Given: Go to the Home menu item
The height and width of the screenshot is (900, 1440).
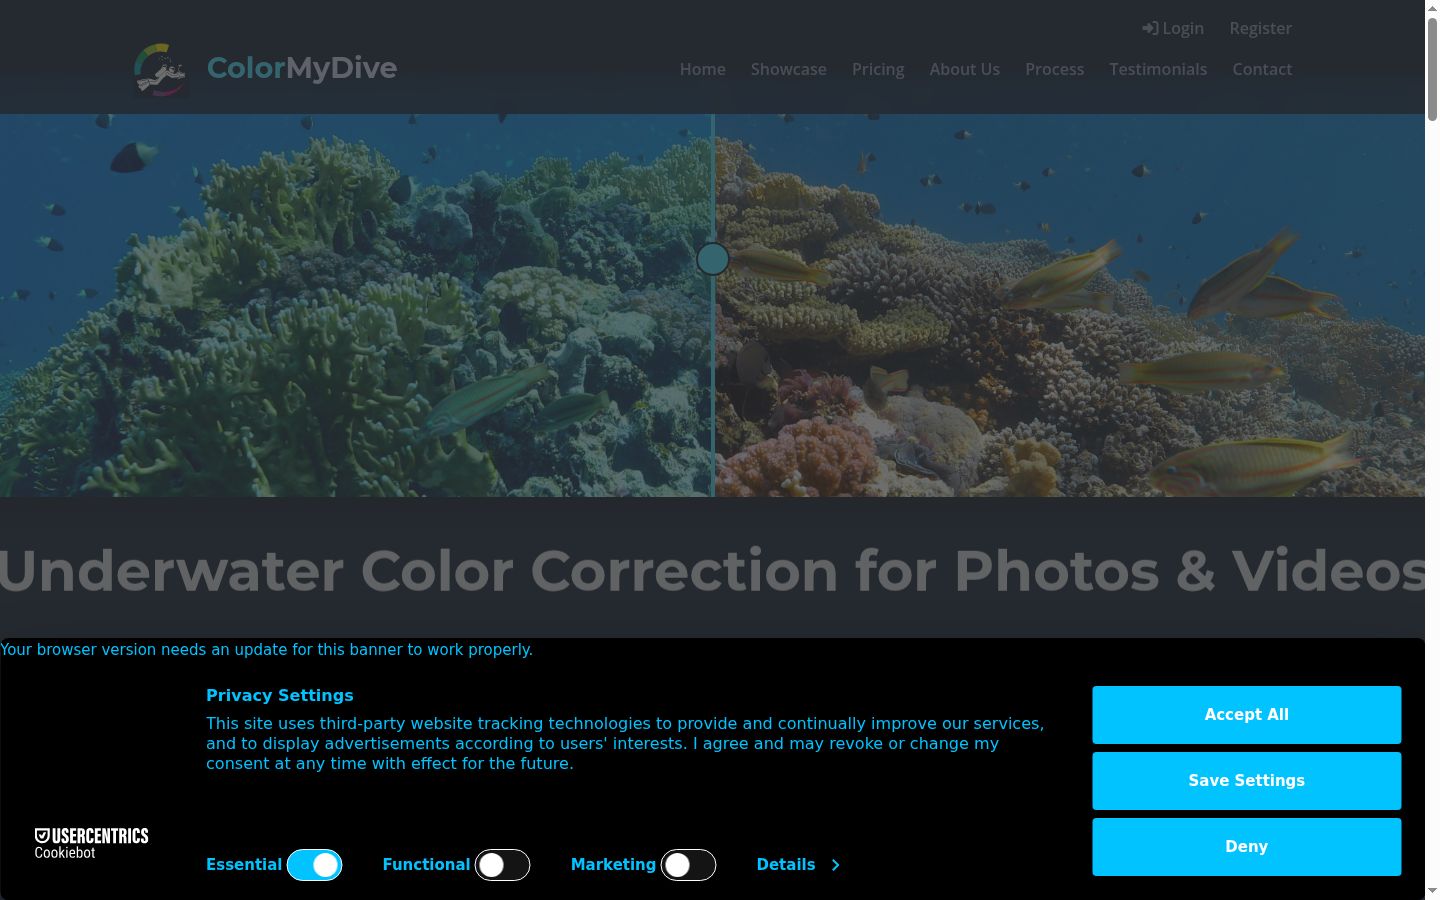Looking at the screenshot, I should pyautogui.click(x=702, y=69).
